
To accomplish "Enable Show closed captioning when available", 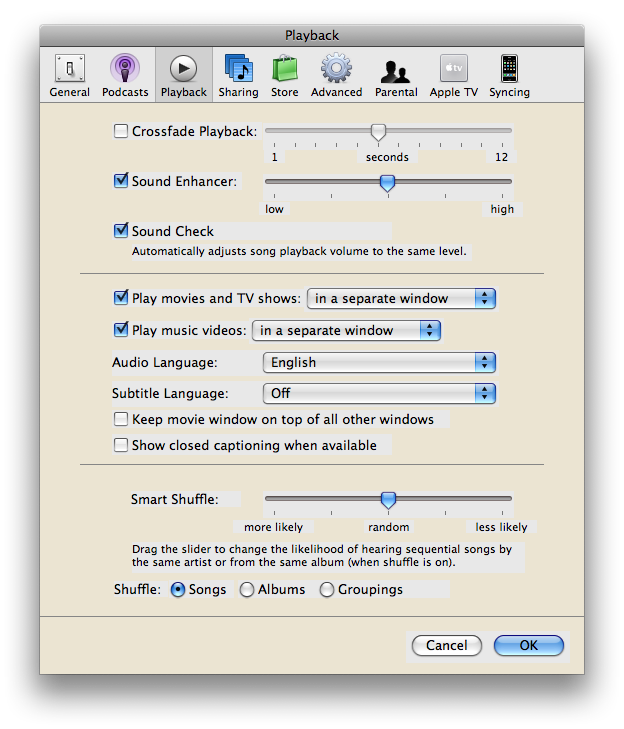I will [x=121, y=445].
